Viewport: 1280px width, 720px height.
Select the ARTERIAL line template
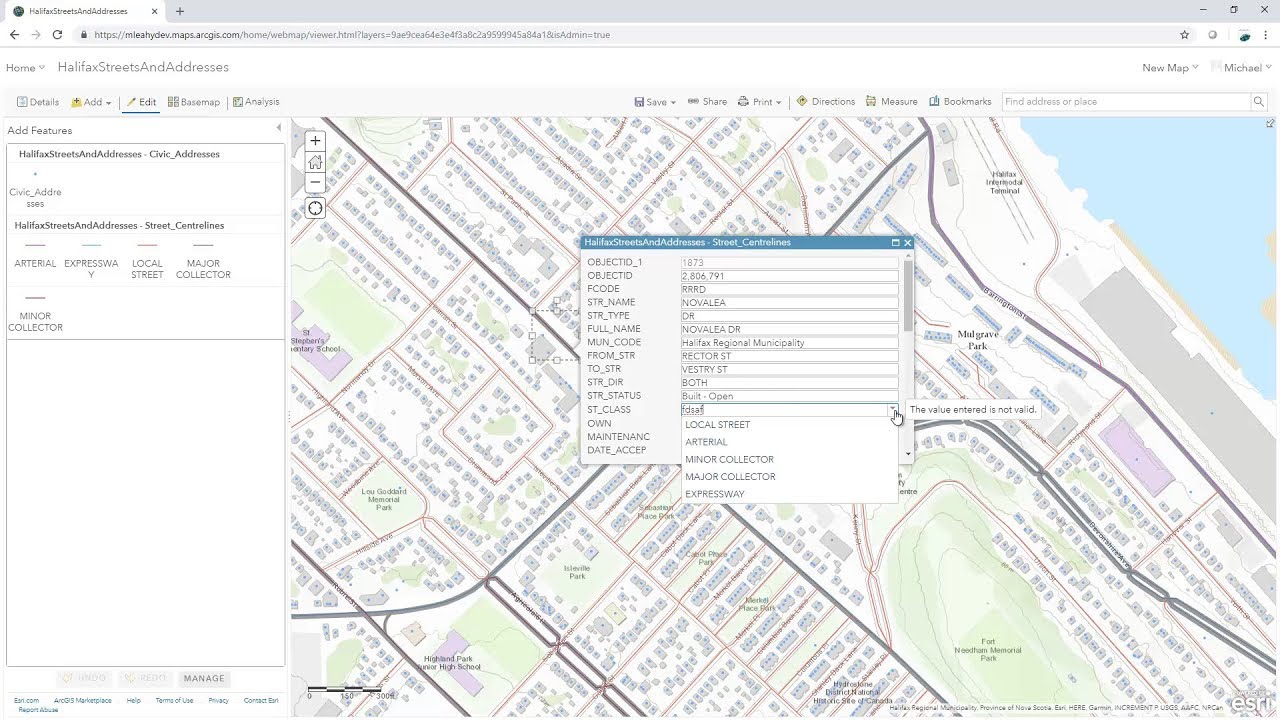click(35, 256)
